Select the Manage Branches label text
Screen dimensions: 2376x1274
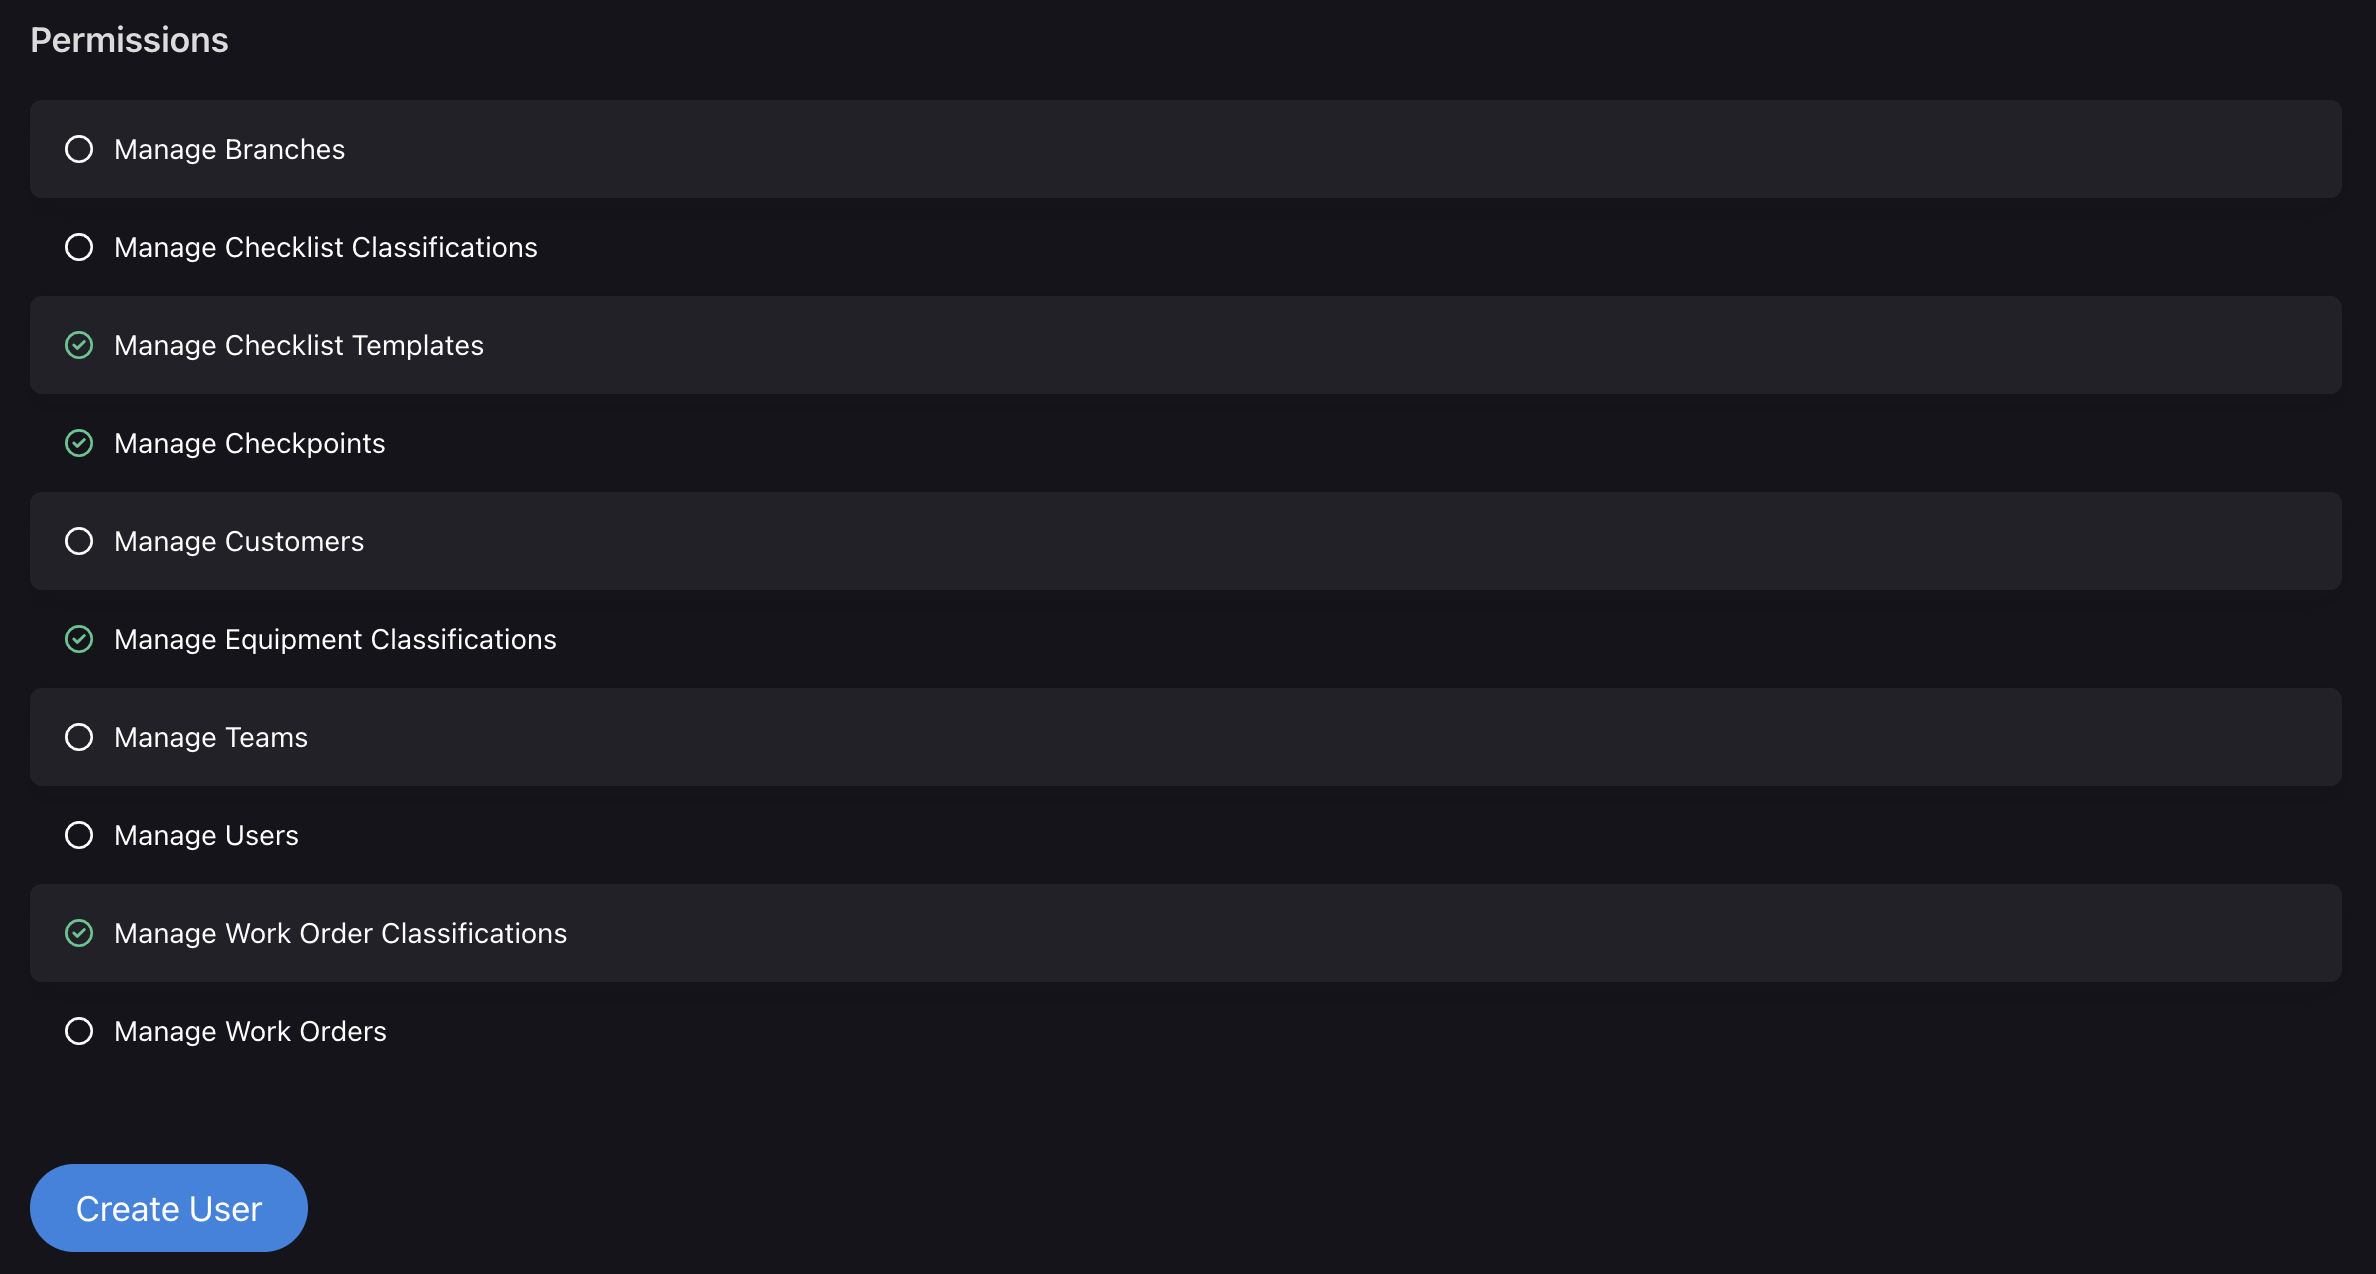230,149
